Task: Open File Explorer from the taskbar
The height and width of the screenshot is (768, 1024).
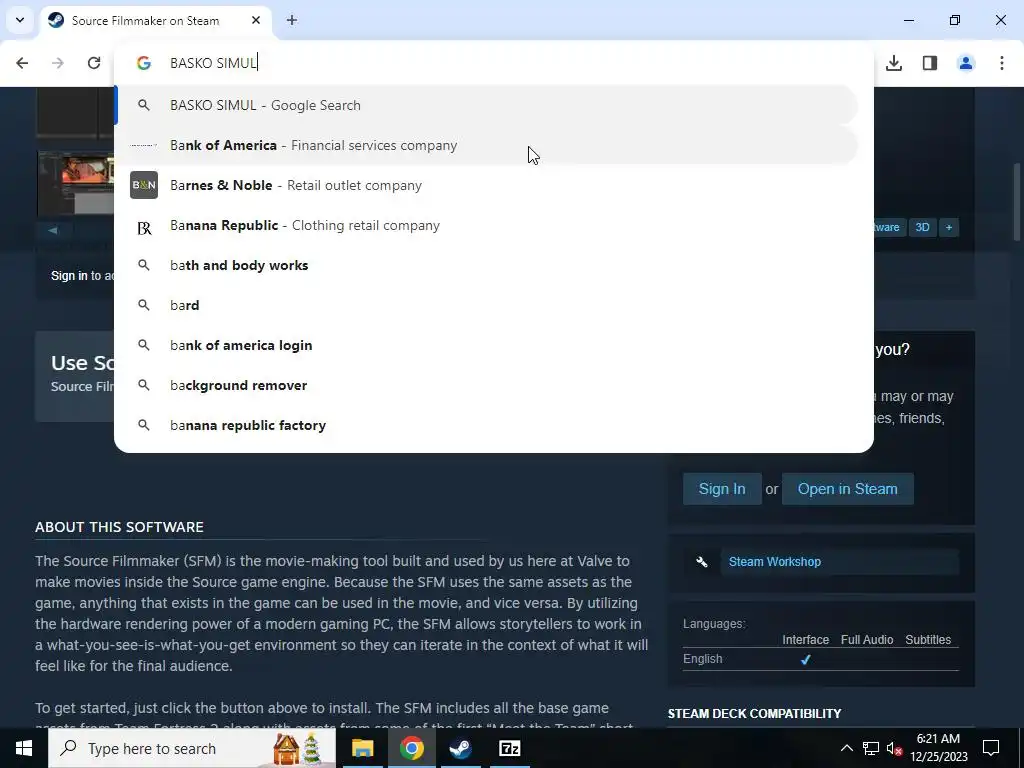Action: coord(362,748)
